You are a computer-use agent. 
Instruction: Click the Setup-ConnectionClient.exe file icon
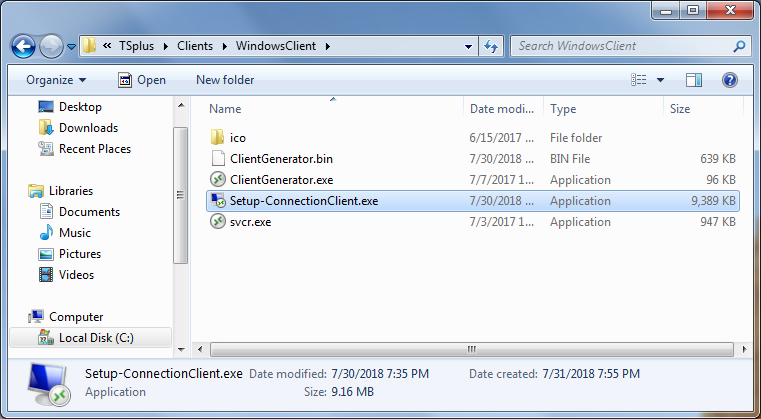coord(218,201)
